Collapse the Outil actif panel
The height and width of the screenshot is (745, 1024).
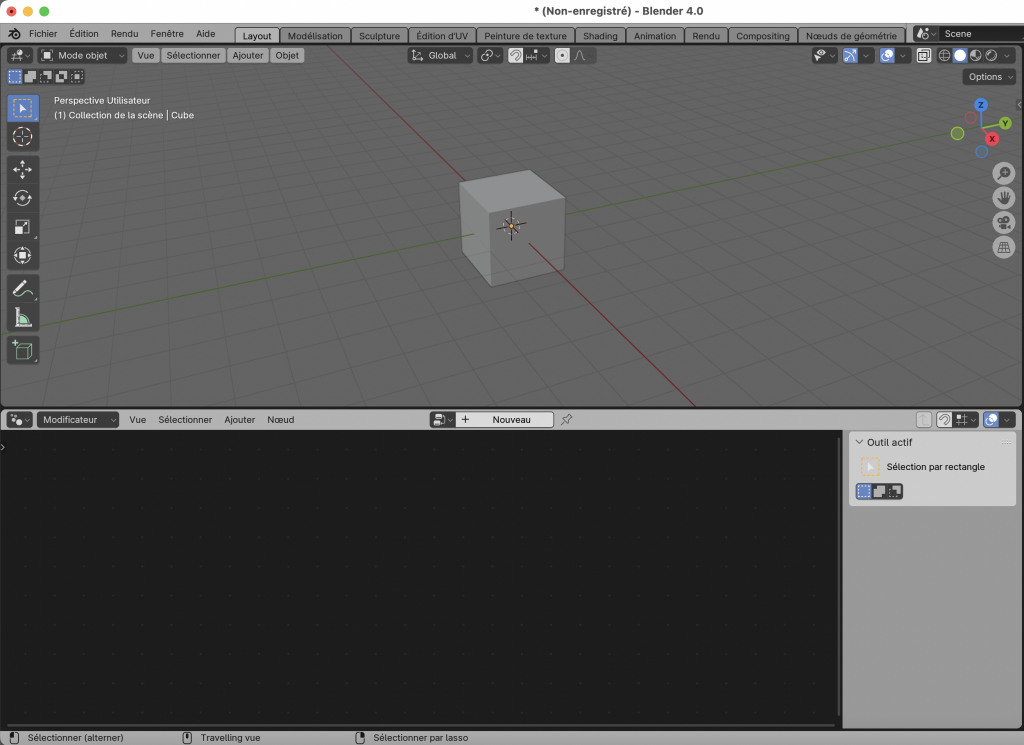859,442
